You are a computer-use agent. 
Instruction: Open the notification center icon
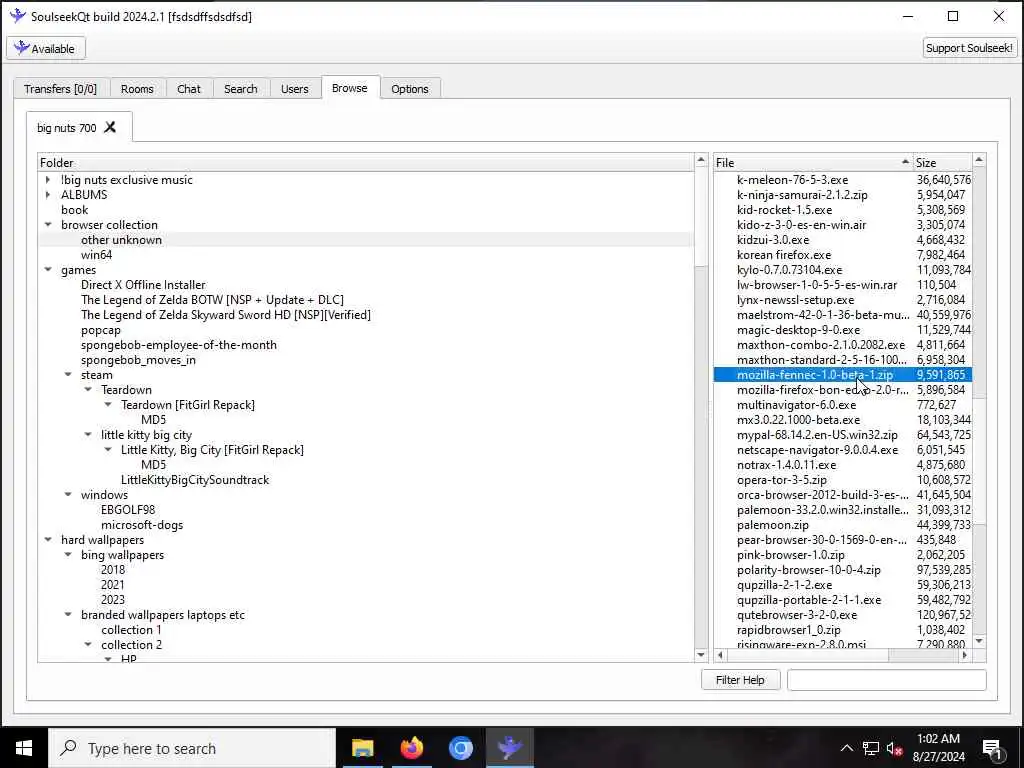(992, 748)
